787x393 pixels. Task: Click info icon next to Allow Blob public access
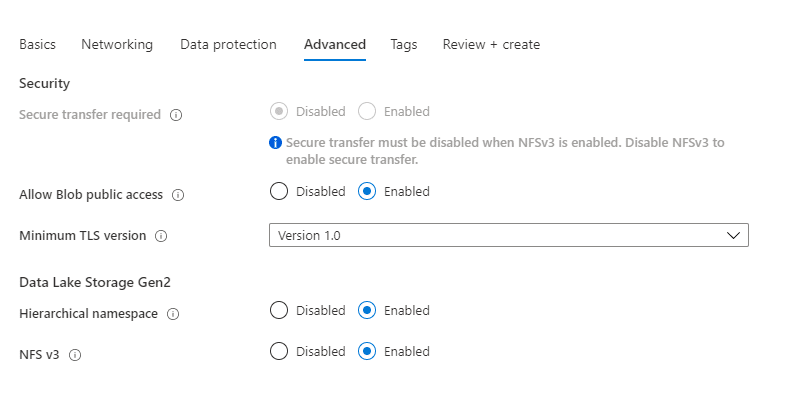[x=178, y=195]
